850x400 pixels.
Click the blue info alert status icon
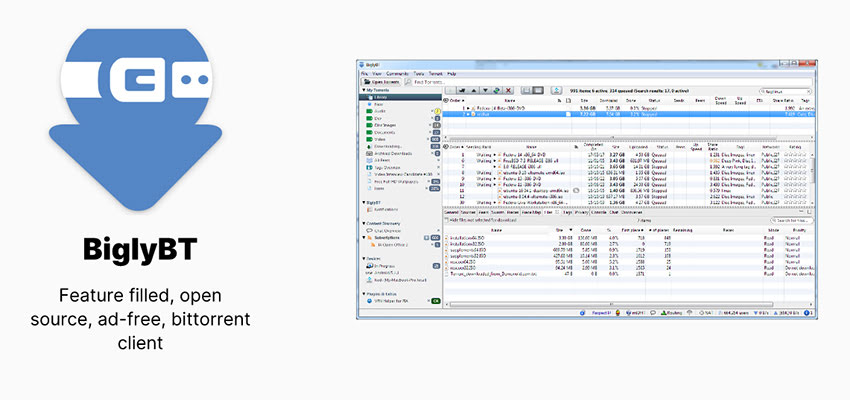(x=808, y=313)
